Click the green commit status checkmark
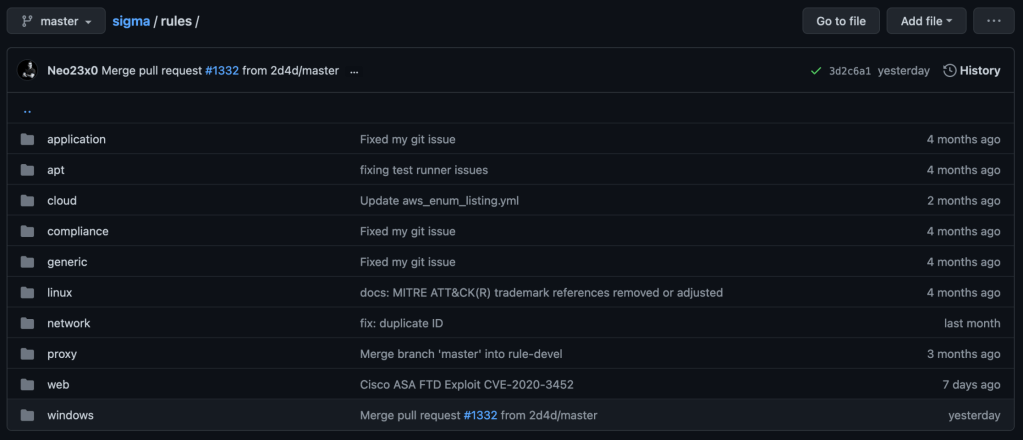Image resolution: width=1023 pixels, height=440 pixels. point(816,71)
